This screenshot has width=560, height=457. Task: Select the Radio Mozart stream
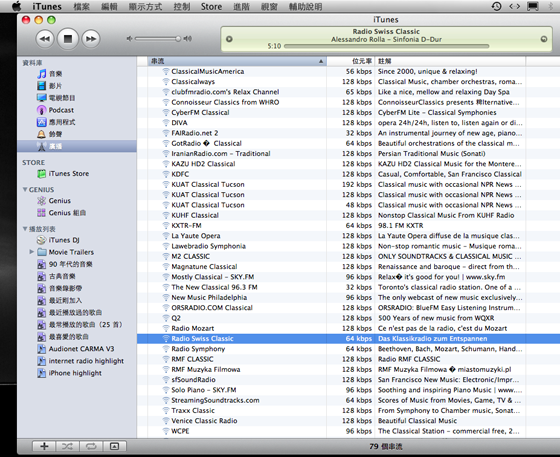click(348, 328)
